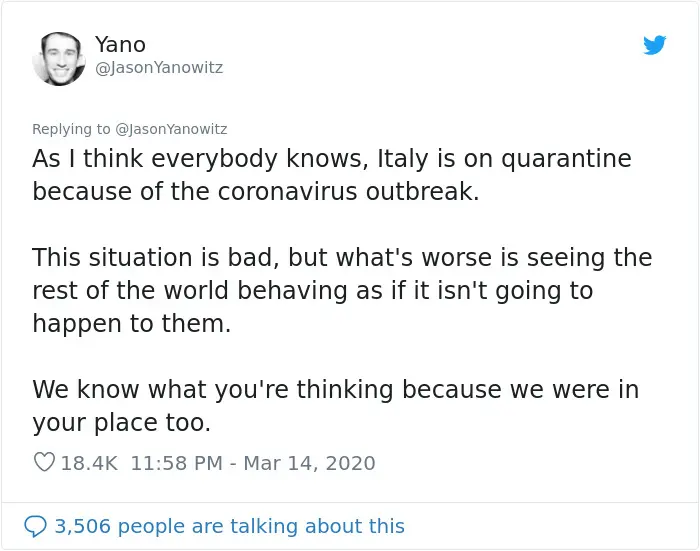Click the display name Yano
The width and height of the screenshot is (700, 551).
click(120, 44)
